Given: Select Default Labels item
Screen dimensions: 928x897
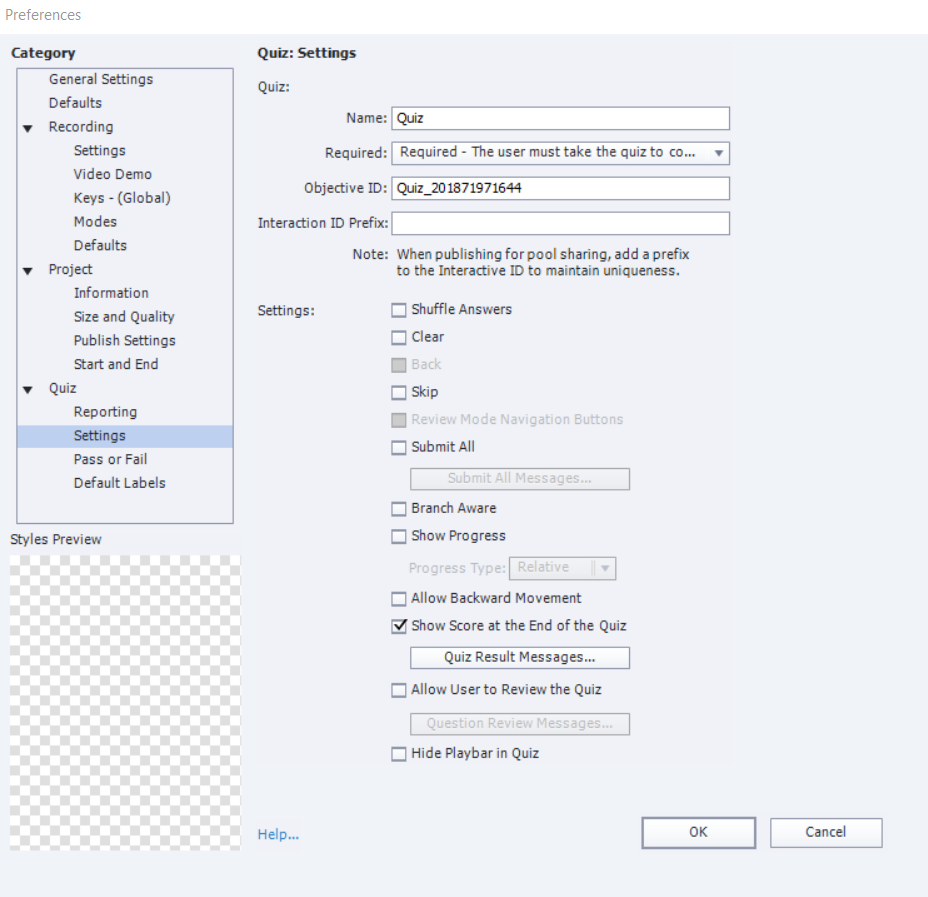Looking at the screenshot, I should 120,483.
